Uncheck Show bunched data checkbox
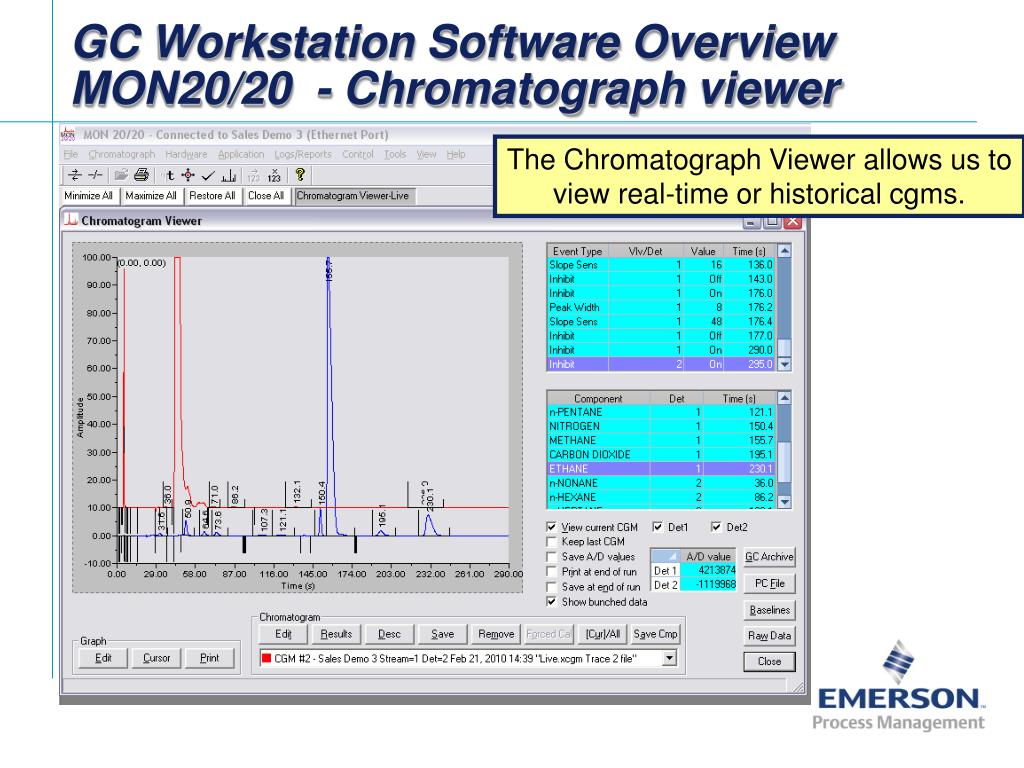 pyautogui.click(x=551, y=601)
